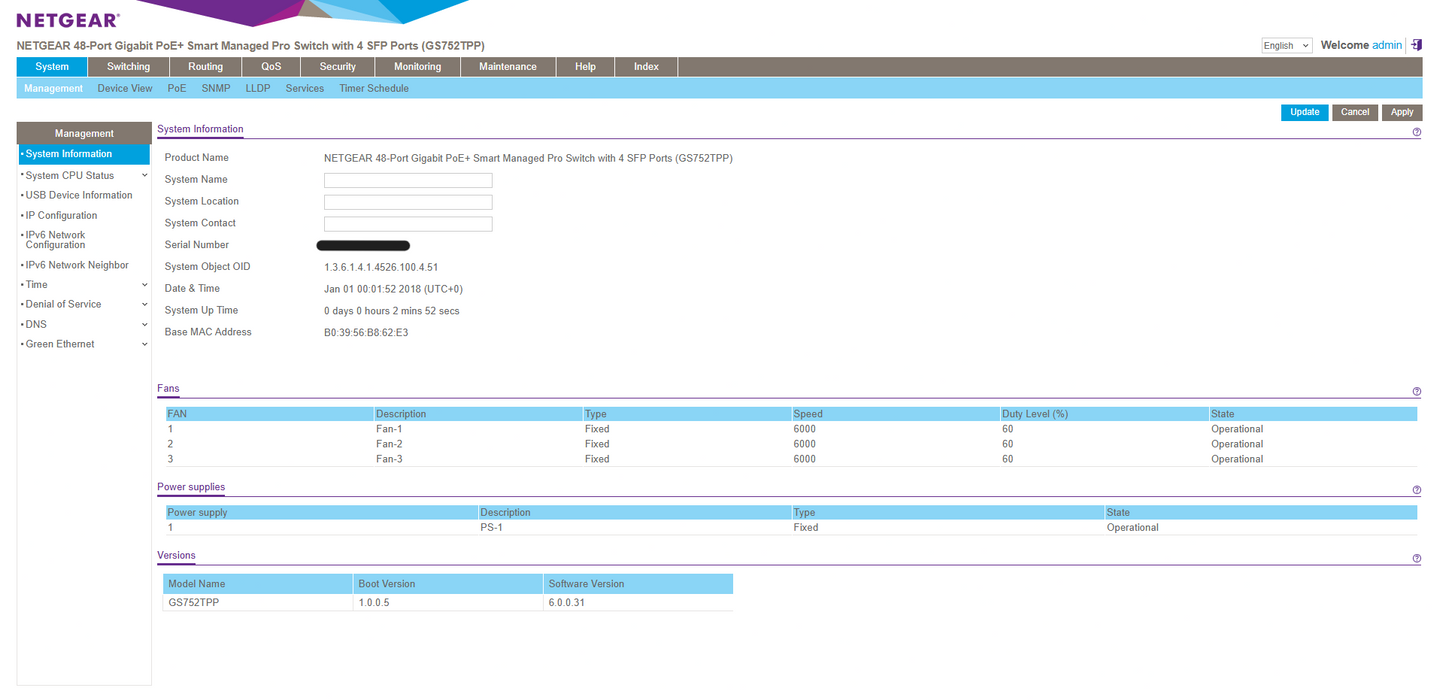This screenshot has width=1440, height=700.
Task: Click the boot version 1.0.0.5
Action: pyautogui.click(x=374, y=603)
